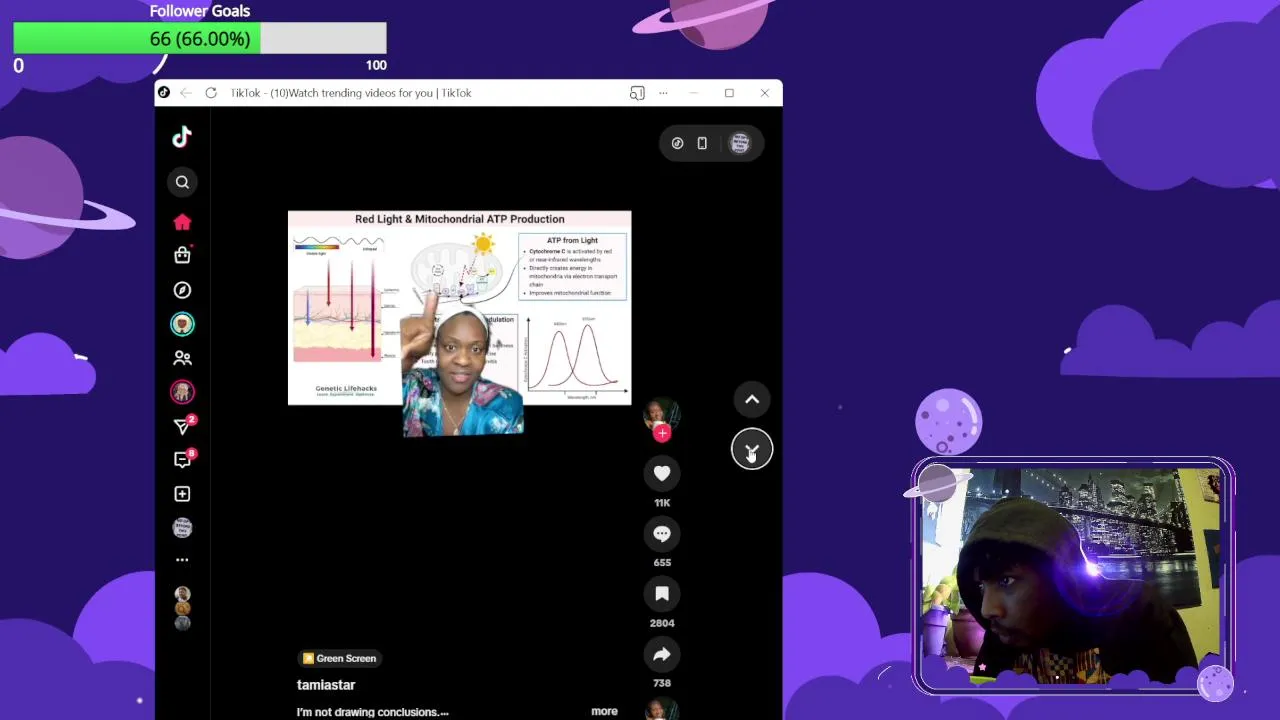Close the TikTok window
Viewport: 1280px width, 720px height.
click(765, 93)
